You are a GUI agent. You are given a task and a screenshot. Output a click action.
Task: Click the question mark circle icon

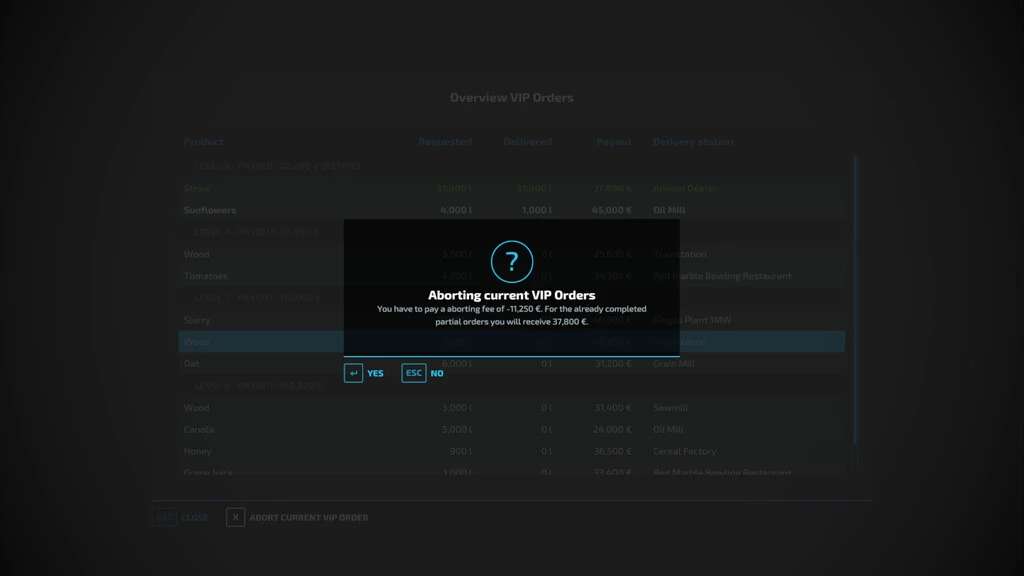click(512, 262)
